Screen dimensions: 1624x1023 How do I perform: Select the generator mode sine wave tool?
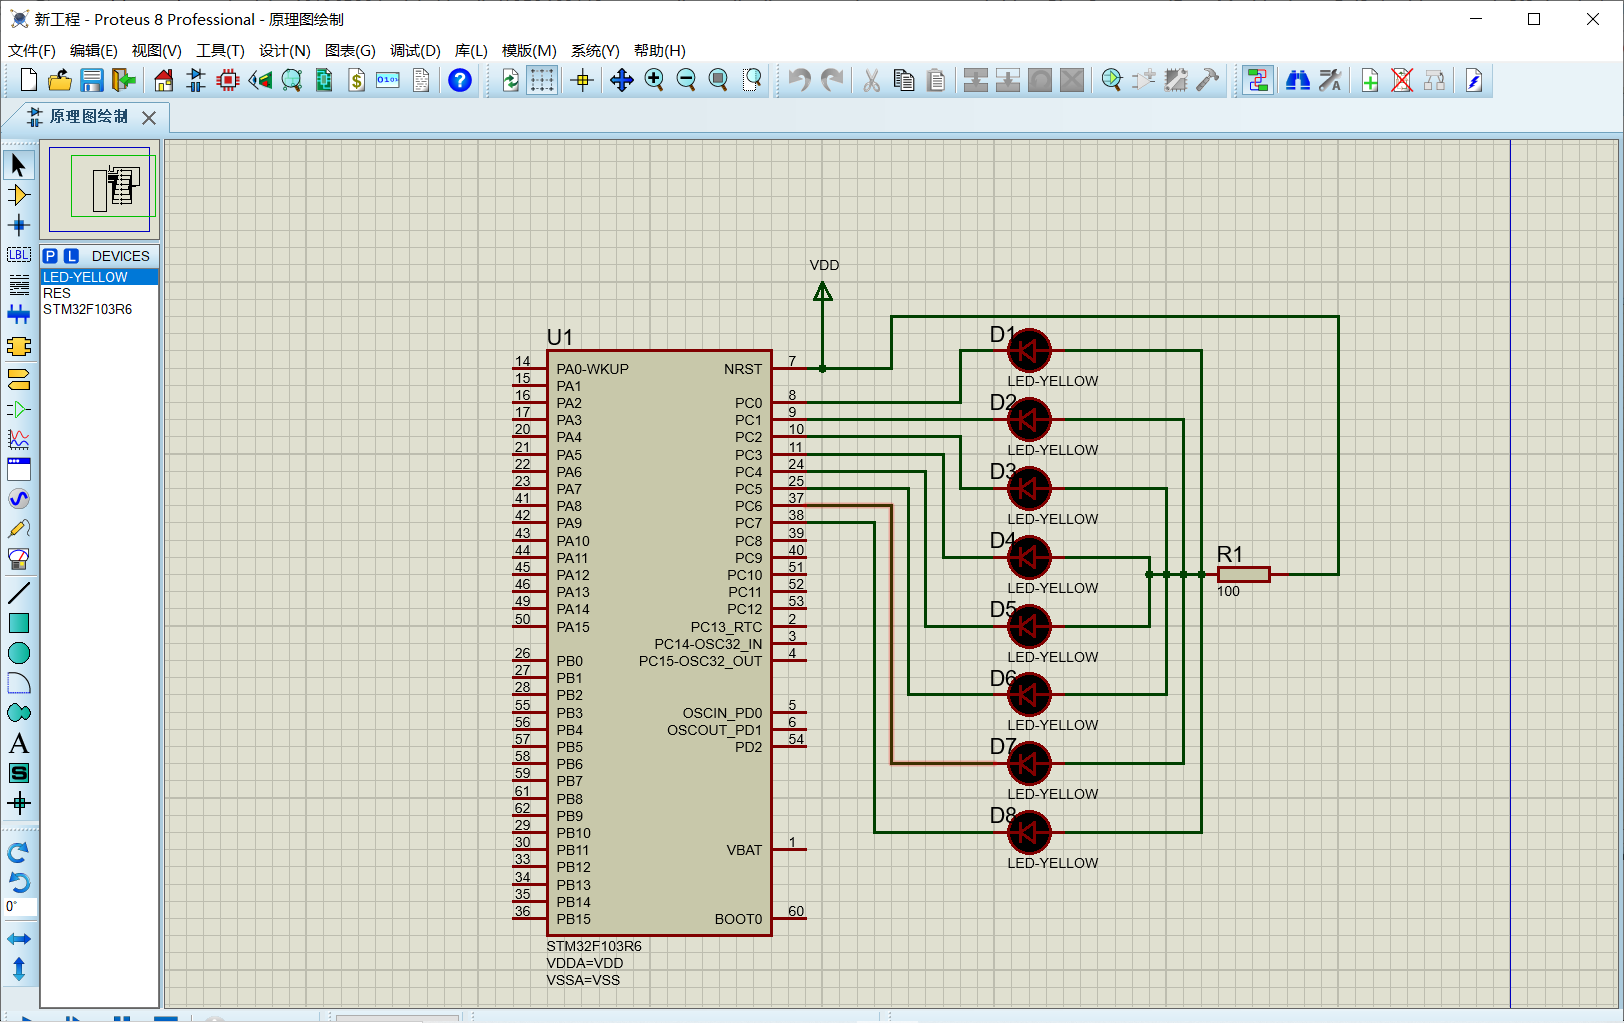19,498
